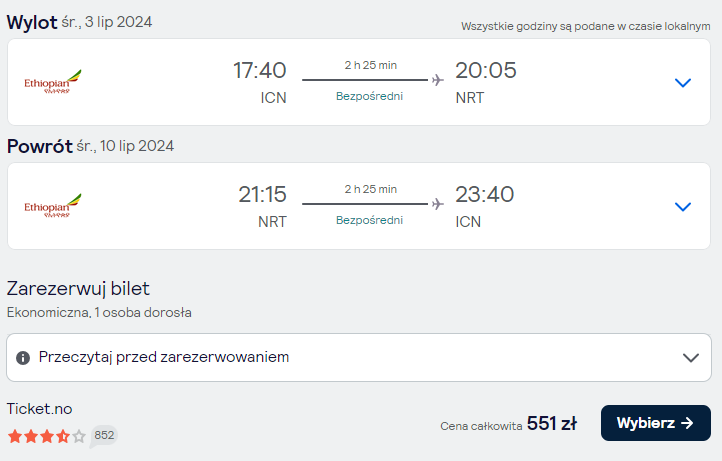Click the return flight Bezpośredni label
The width and height of the screenshot is (722, 461).
369,220
